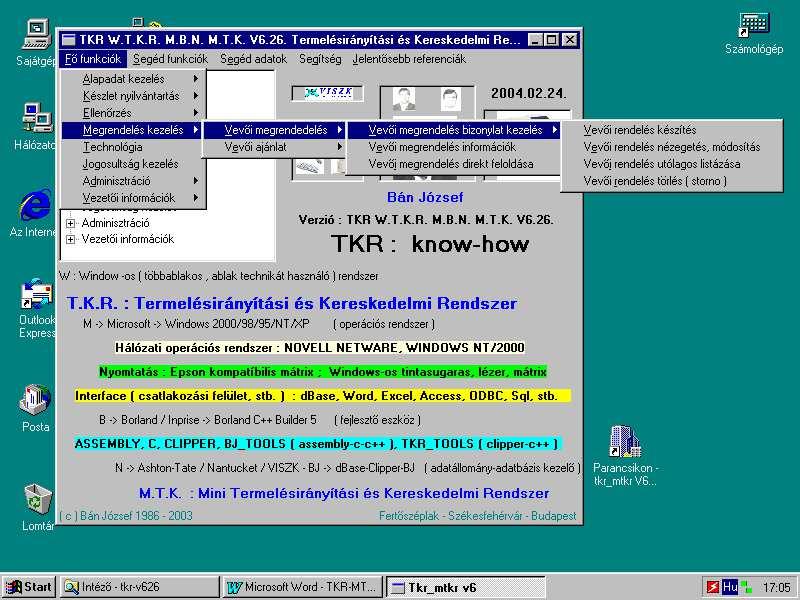The image size is (800, 600).
Task: Open the Jelentősebb referenciák menu
Action: [x=409, y=59]
